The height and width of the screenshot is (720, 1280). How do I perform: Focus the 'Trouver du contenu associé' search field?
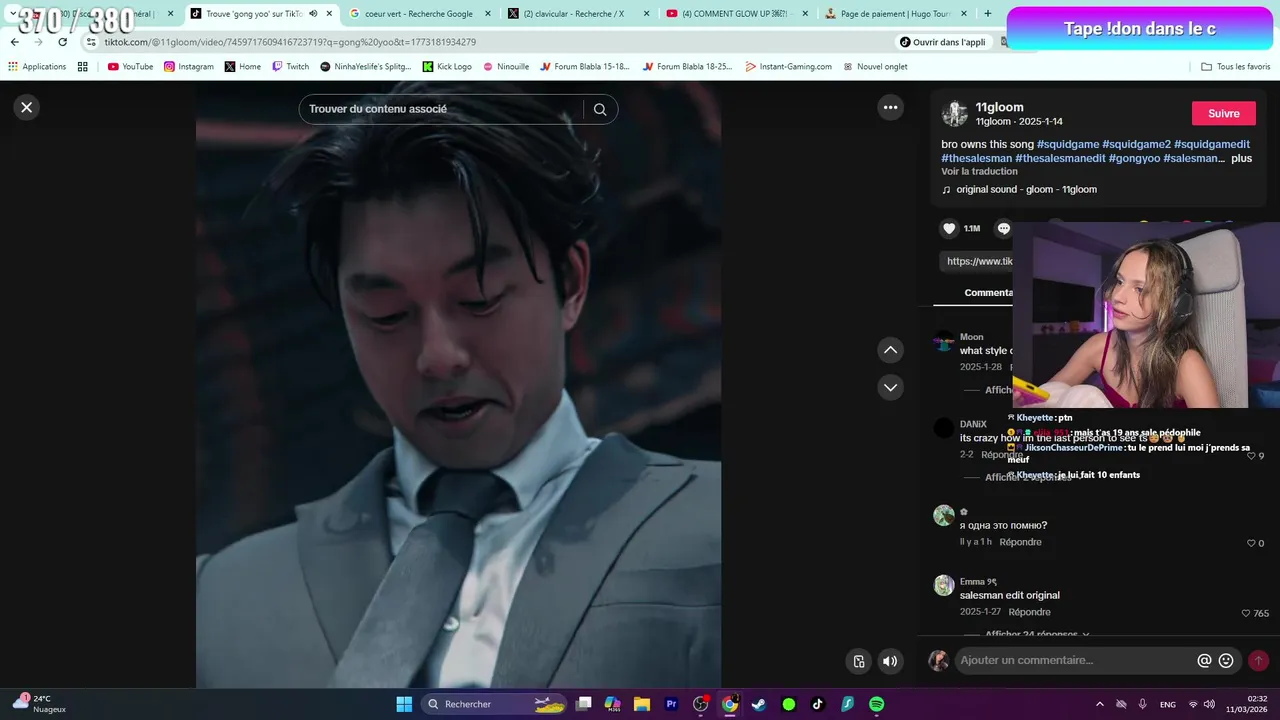[440, 109]
